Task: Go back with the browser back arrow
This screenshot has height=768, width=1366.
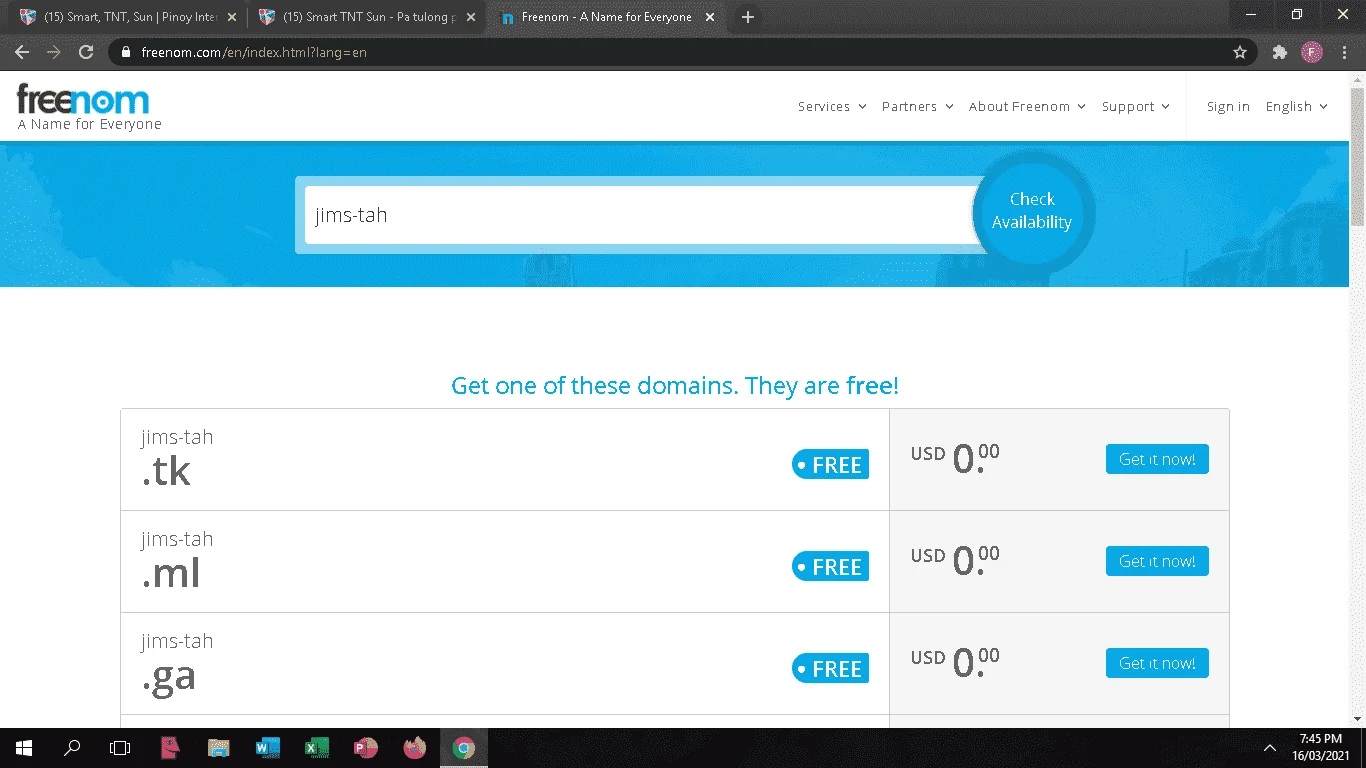Action: tap(22, 52)
